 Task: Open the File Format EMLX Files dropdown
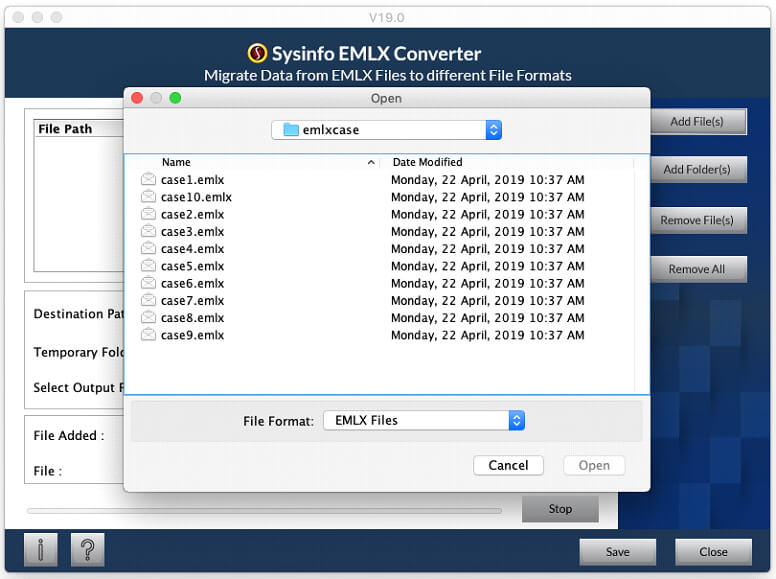click(x=517, y=420)
